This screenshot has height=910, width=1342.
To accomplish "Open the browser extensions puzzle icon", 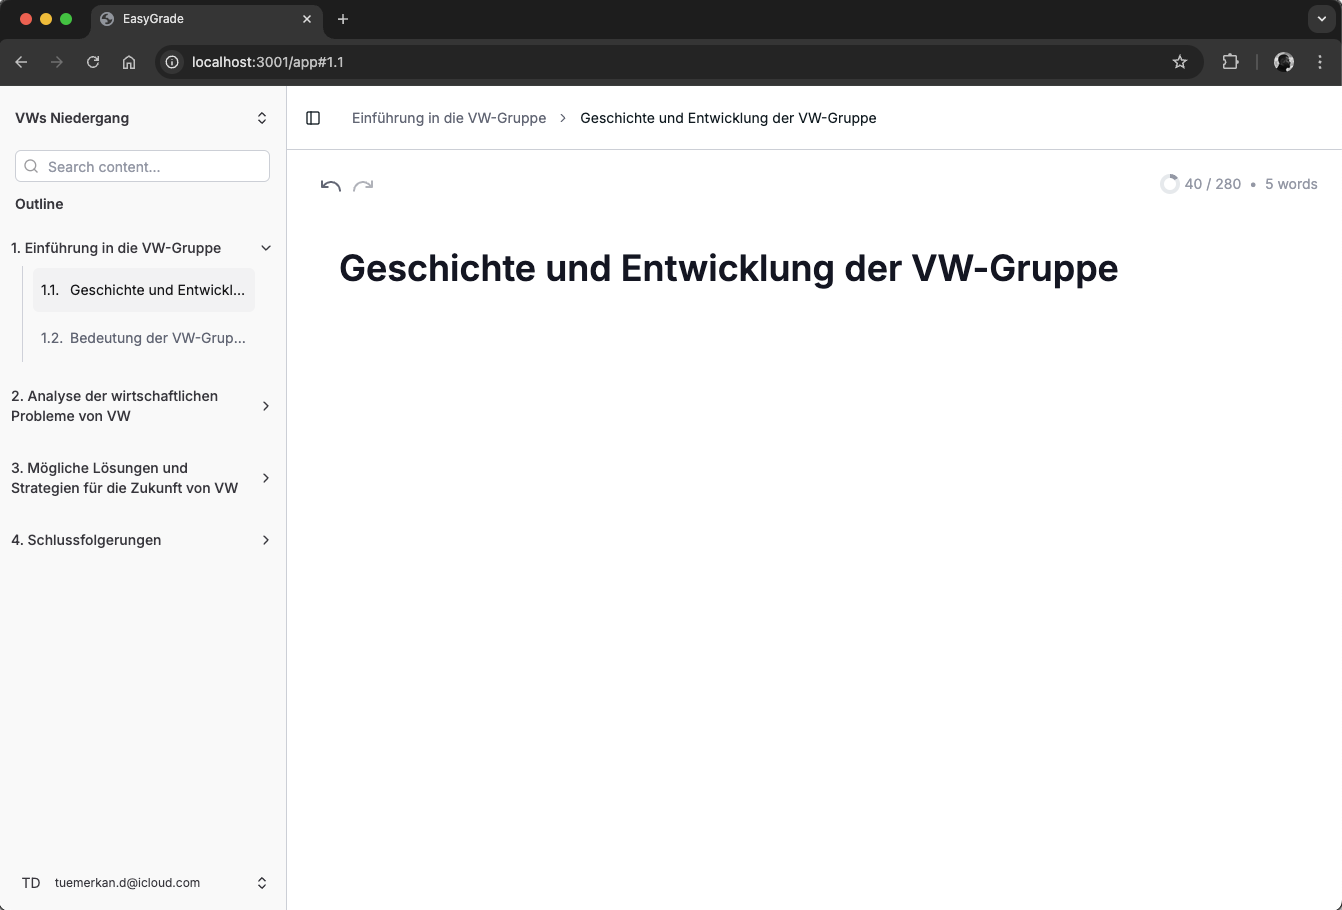I will tap(1230, 62).
